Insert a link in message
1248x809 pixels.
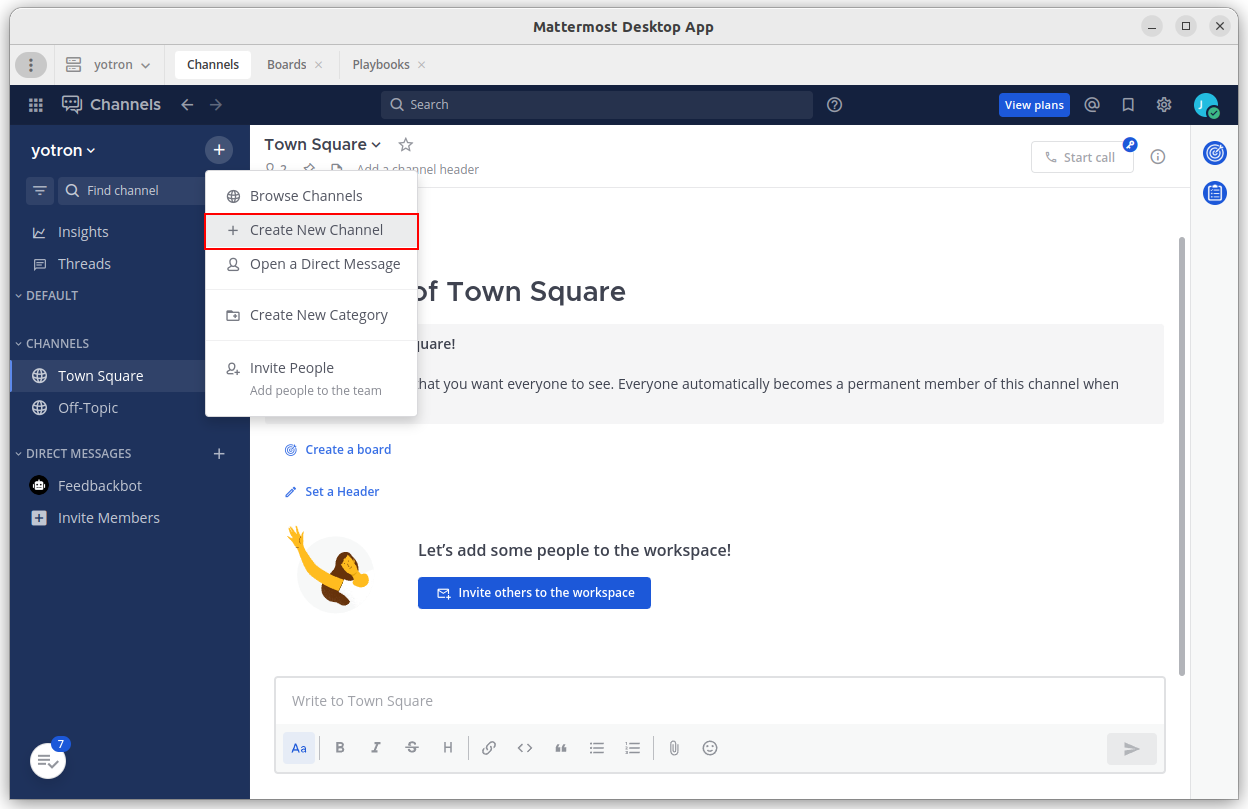[489, 748]
